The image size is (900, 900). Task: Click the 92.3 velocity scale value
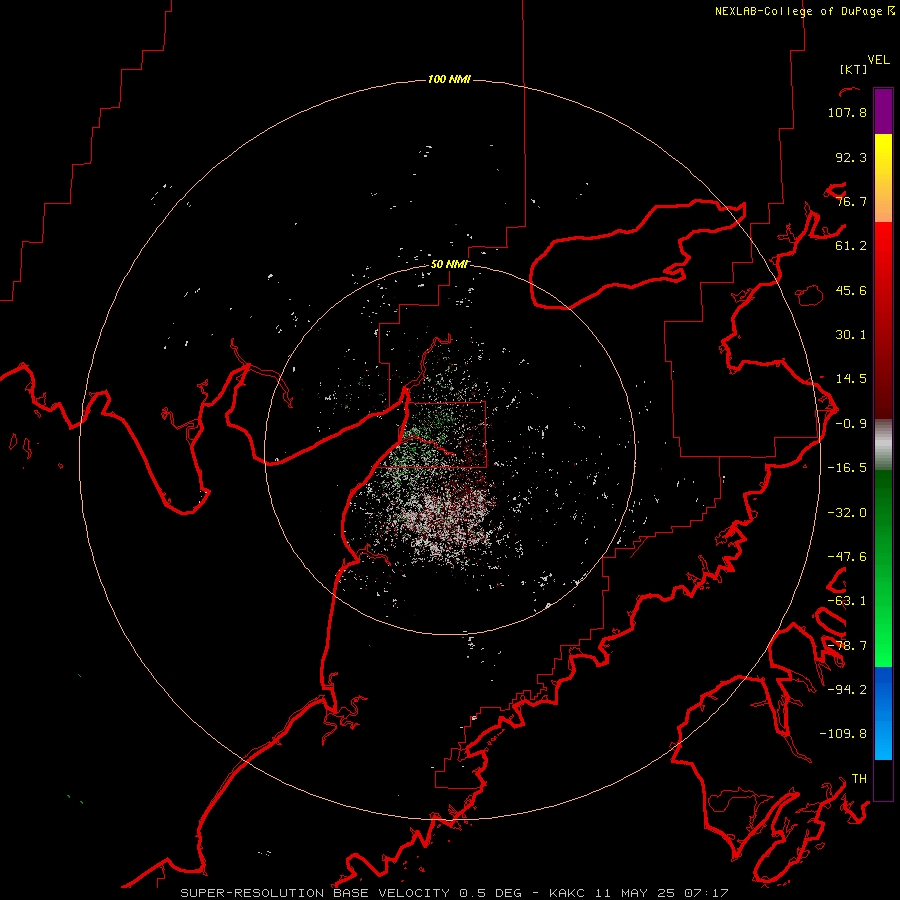coord(851,157)
